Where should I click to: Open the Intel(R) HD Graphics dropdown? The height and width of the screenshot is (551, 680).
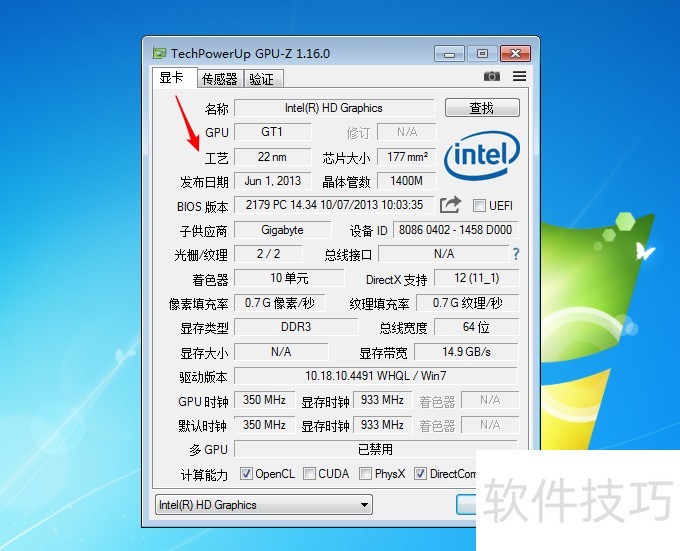[264, 505]
